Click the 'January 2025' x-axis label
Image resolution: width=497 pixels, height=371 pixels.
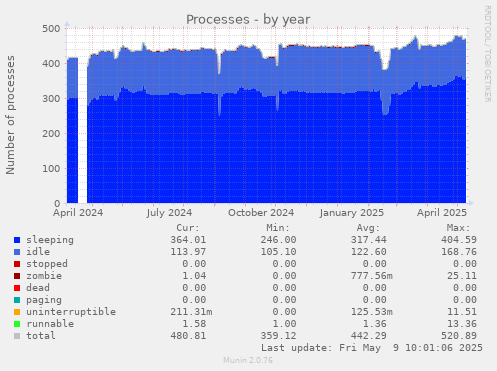pyautogui.click(x=352, y=213)
